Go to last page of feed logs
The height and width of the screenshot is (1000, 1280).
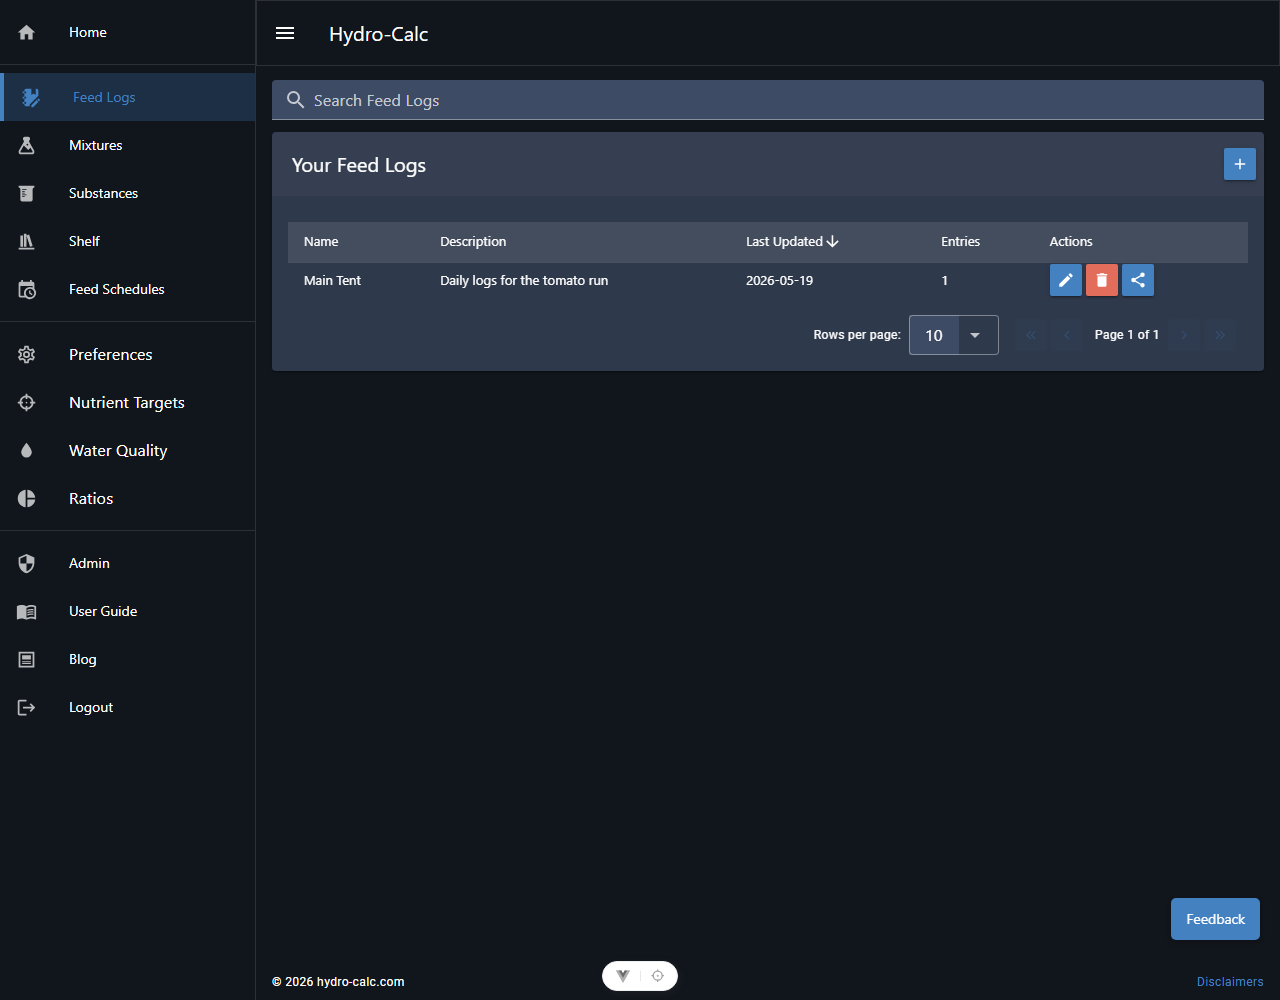pos(1220,335)
